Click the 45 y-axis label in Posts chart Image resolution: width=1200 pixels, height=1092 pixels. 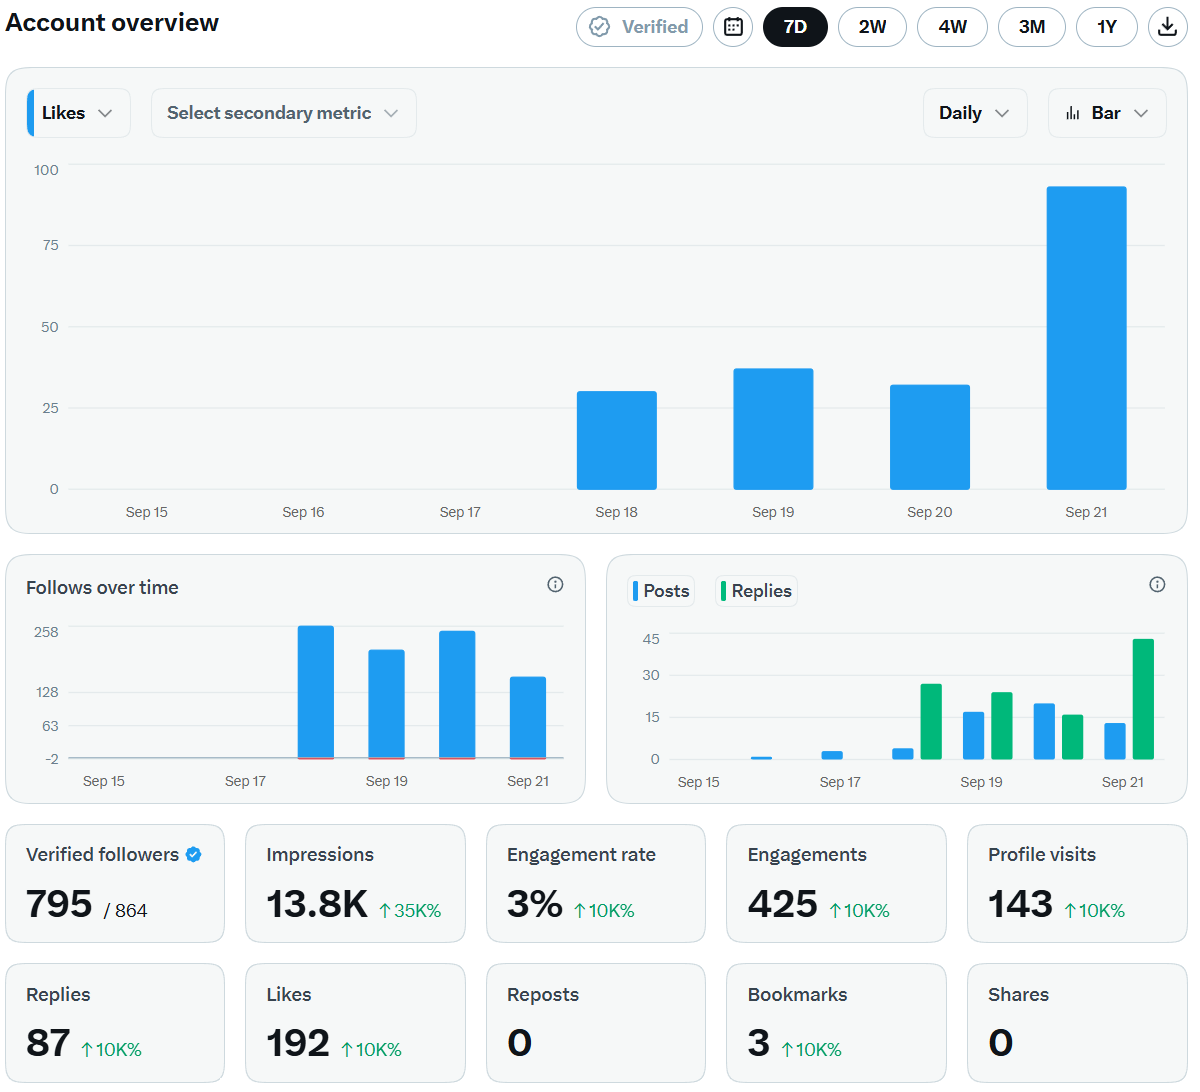[651, 639]
